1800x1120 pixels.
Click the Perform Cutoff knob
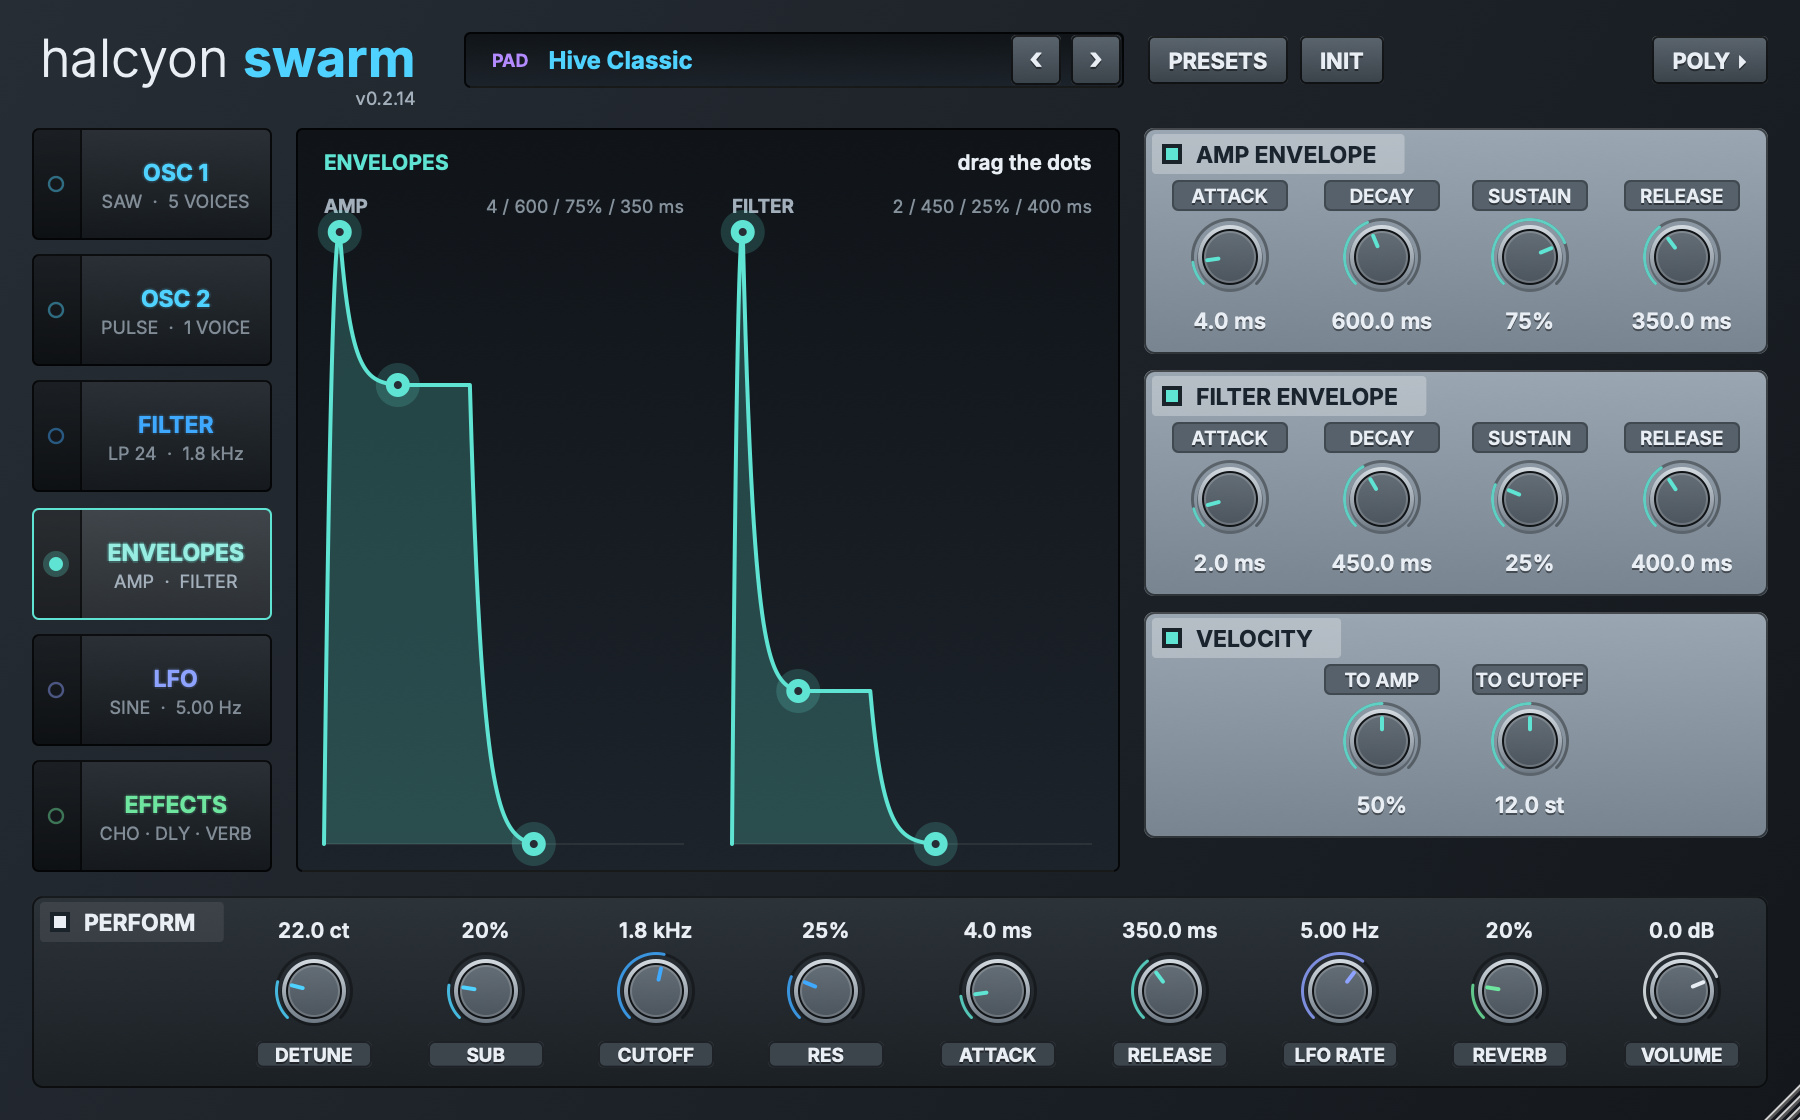(x=655, y=991)
